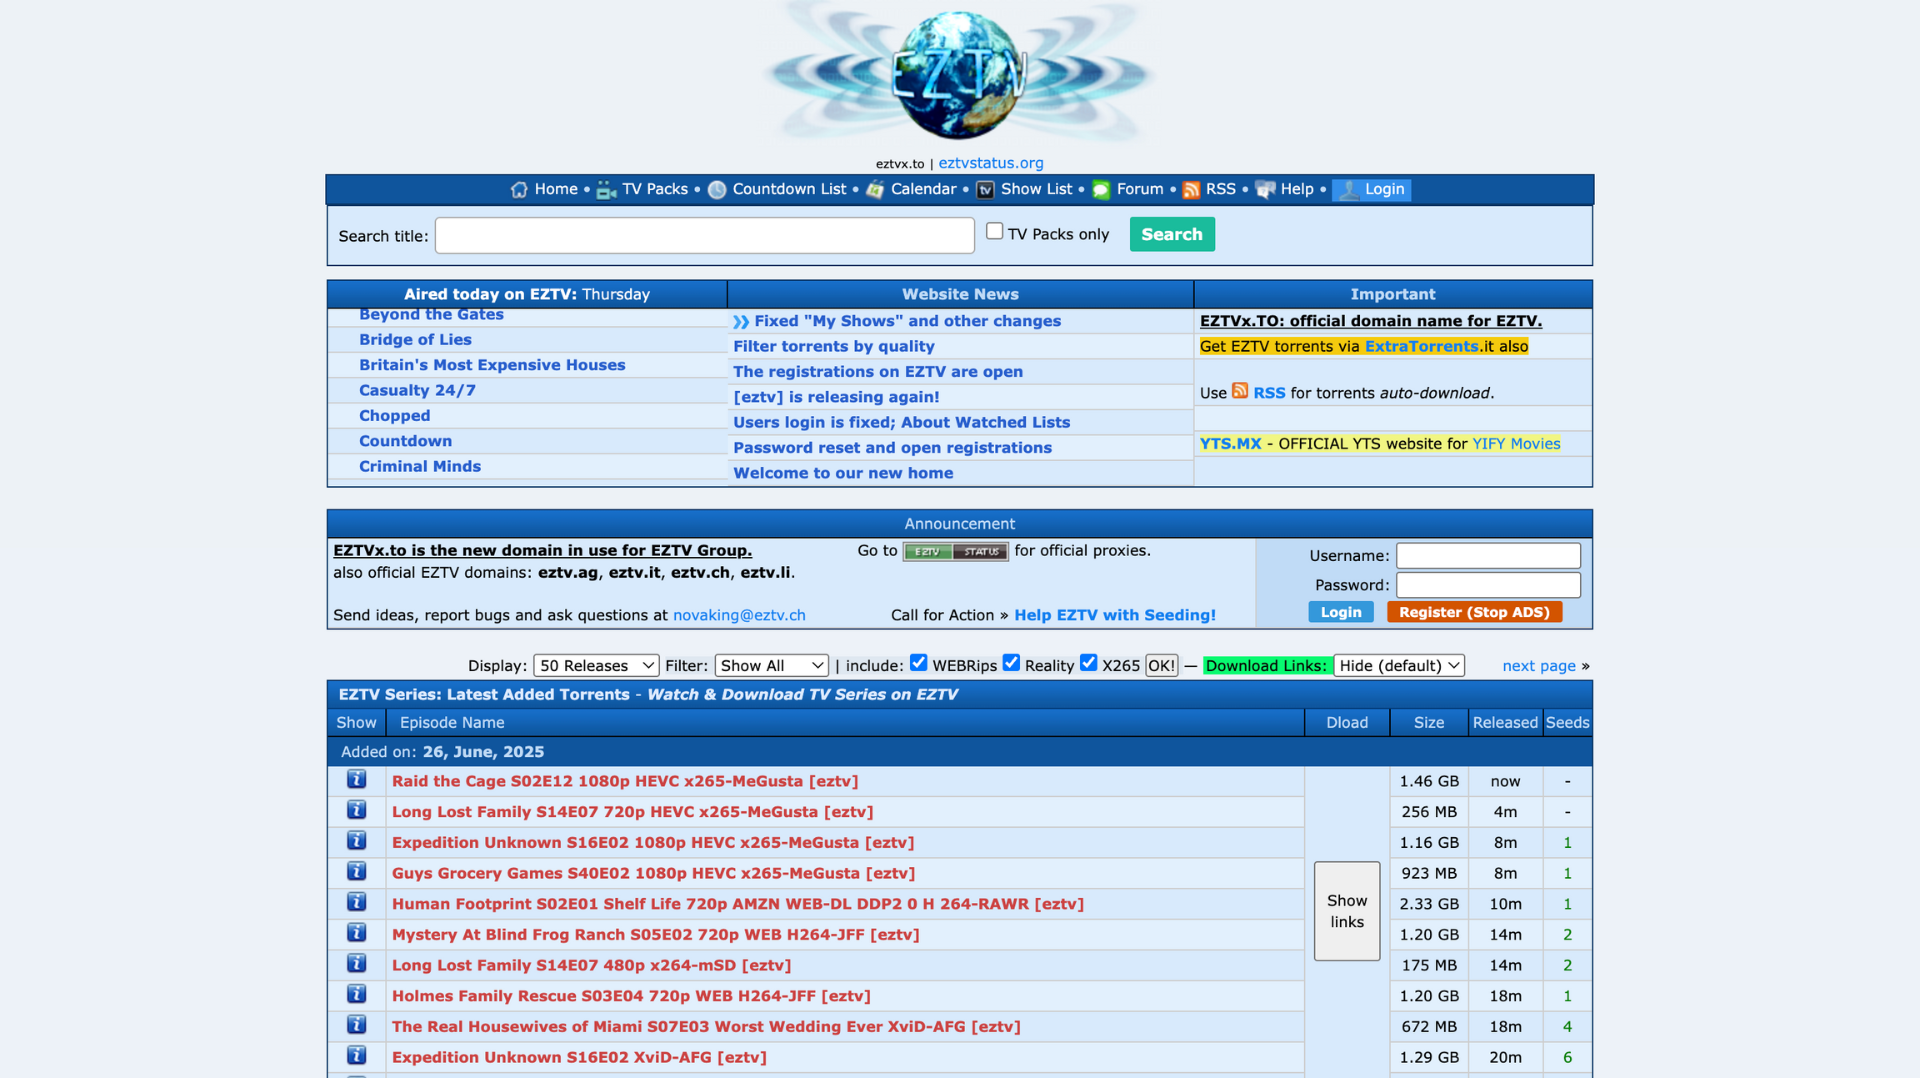
Task: Disable the X265 include checkbox
Action: [1088, 662]
